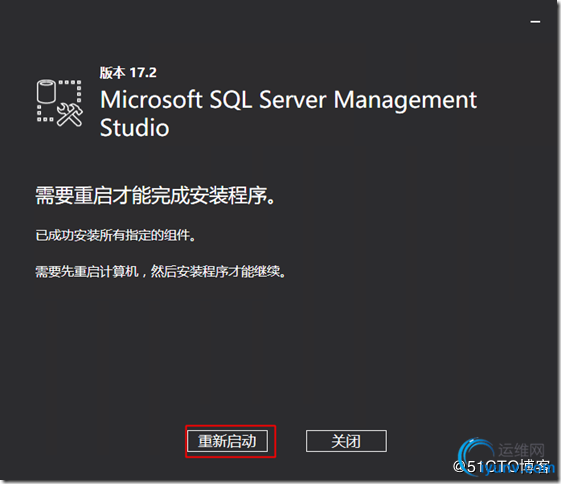Click the 关闭 close button
This screenshot has width=561, height=484.
pyautogui.click(x=346, y=441)
